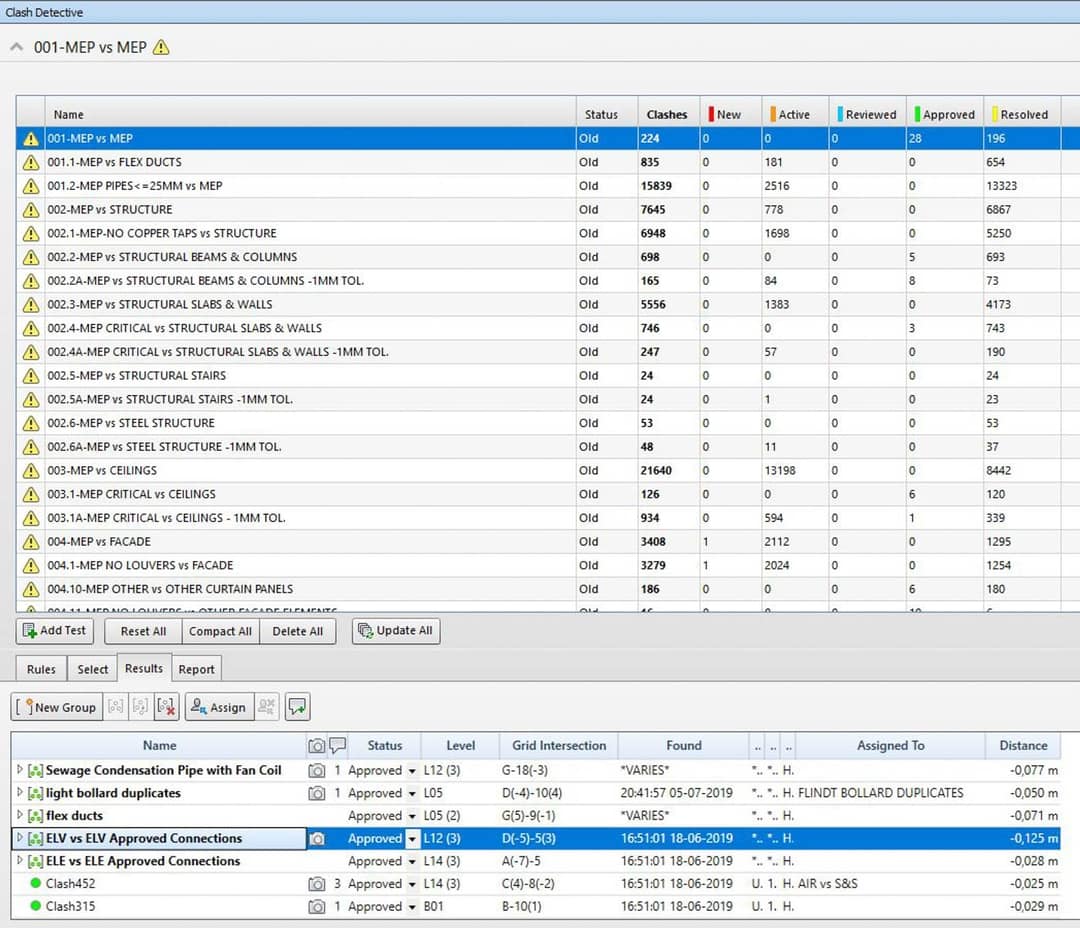Collapse the 001-MEP vs MEP test panel

point(17,48)
